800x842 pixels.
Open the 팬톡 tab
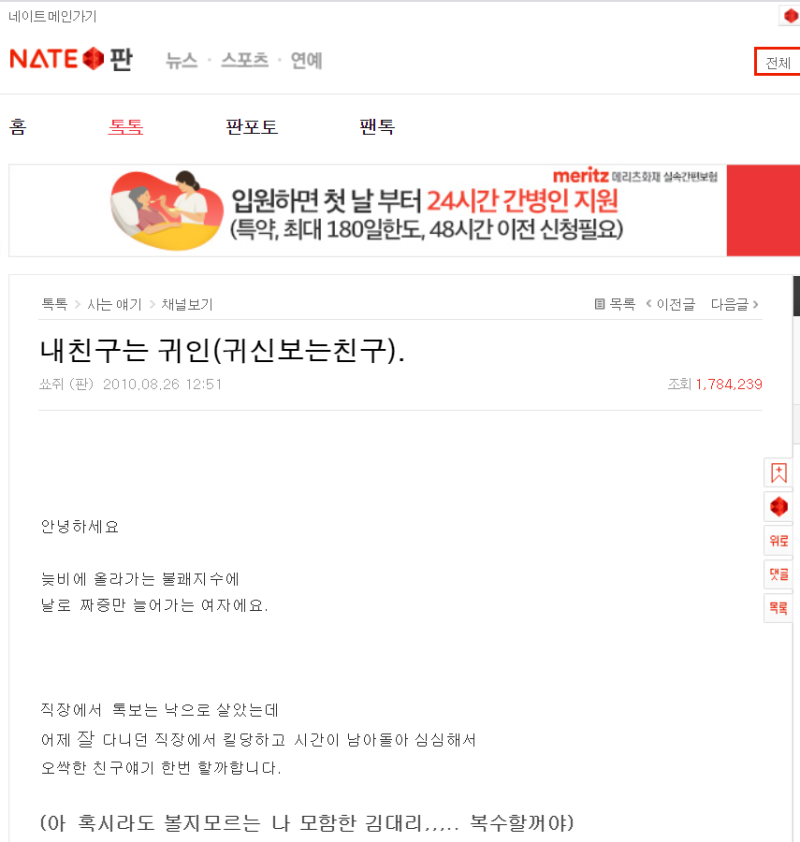377,127
